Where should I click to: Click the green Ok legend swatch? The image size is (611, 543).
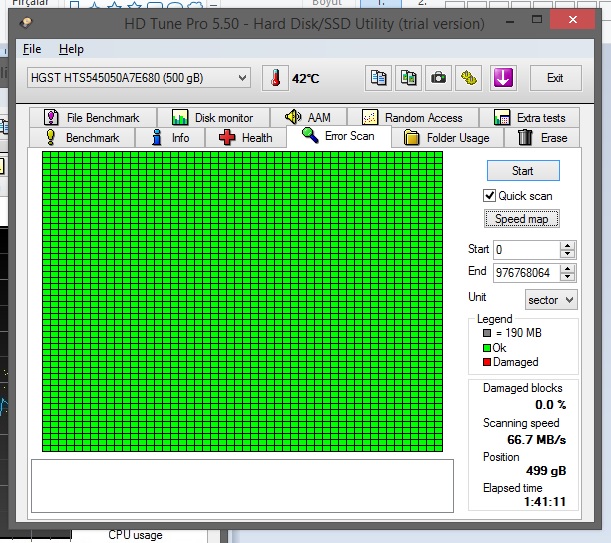click(x=487, y=348)
